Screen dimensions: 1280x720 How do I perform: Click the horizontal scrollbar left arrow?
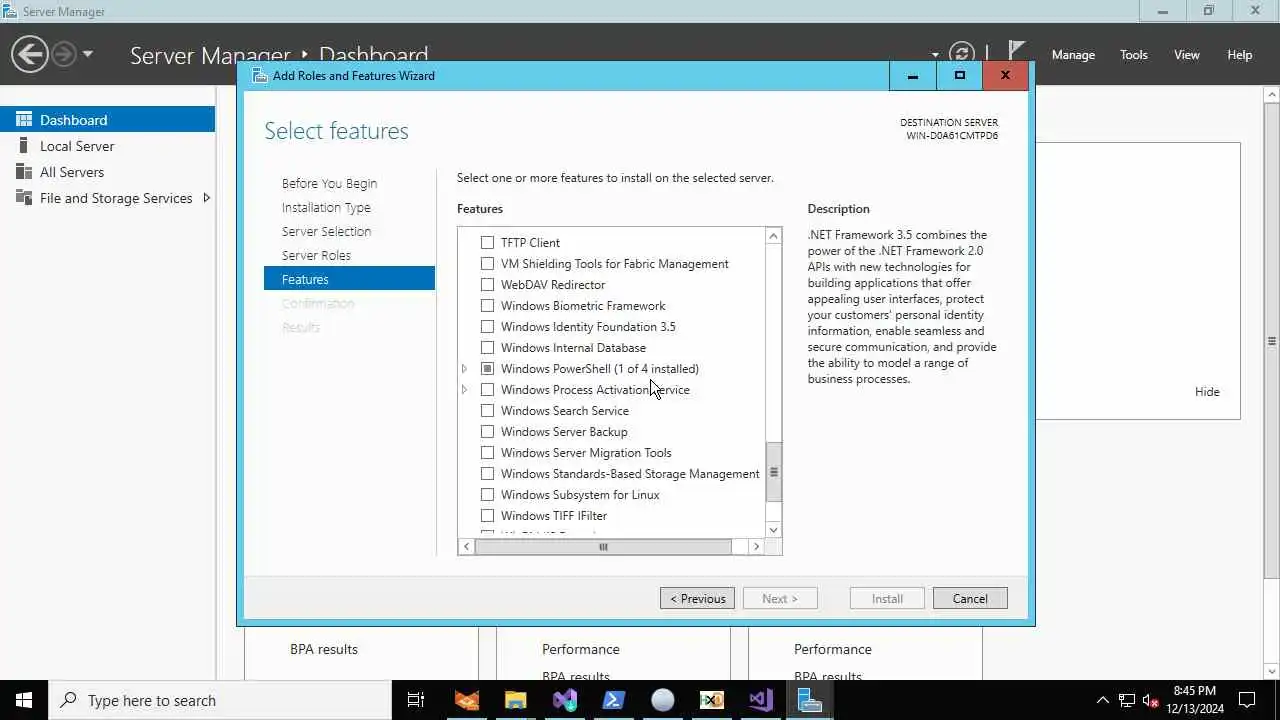pos(466,546)
